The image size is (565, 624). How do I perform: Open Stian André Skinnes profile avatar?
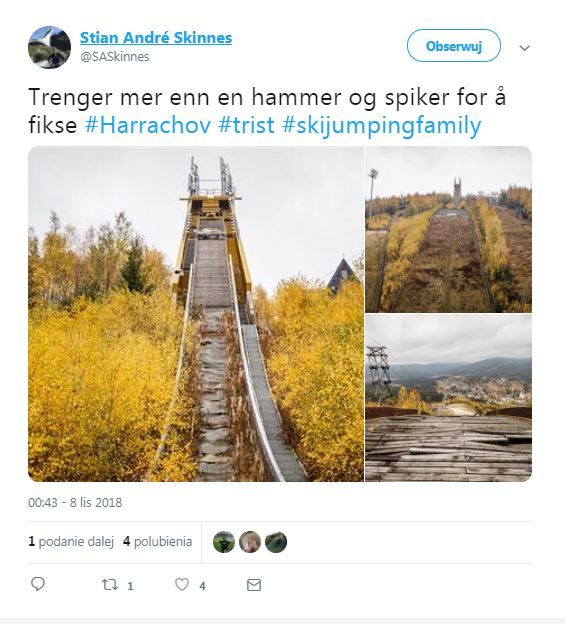tap(49, 47)
